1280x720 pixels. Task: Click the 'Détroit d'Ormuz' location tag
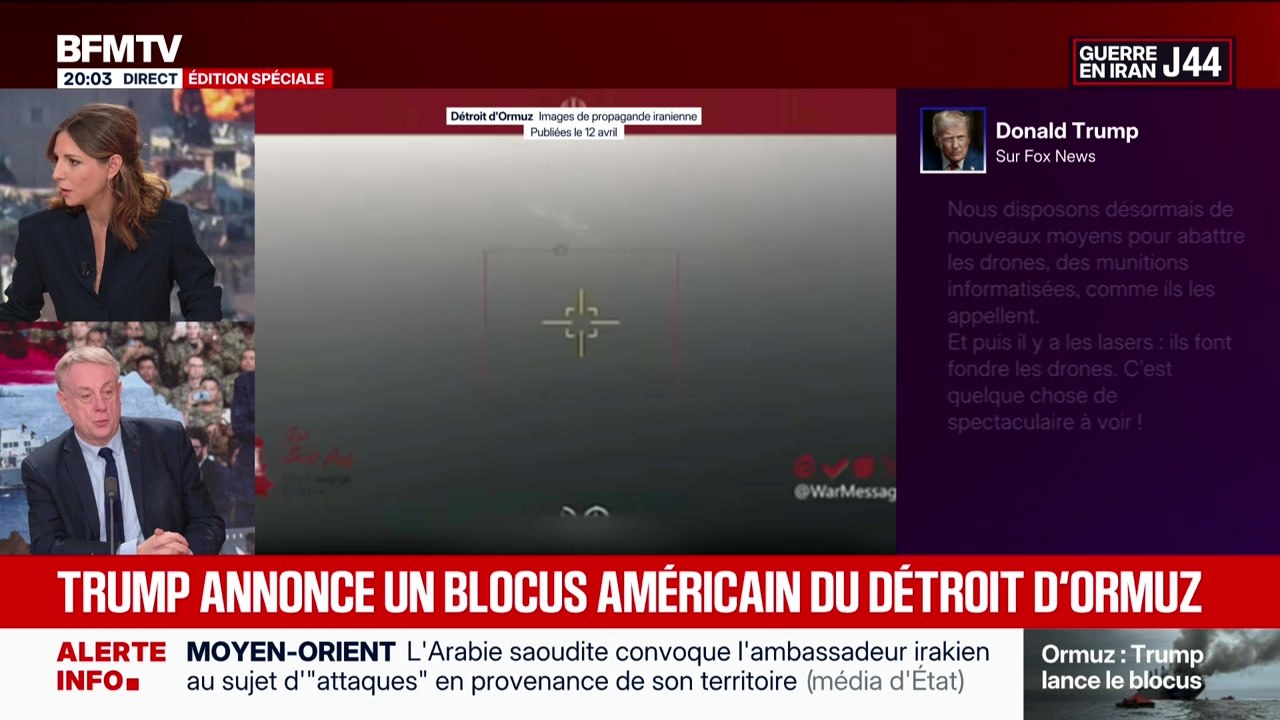point(491,117)
